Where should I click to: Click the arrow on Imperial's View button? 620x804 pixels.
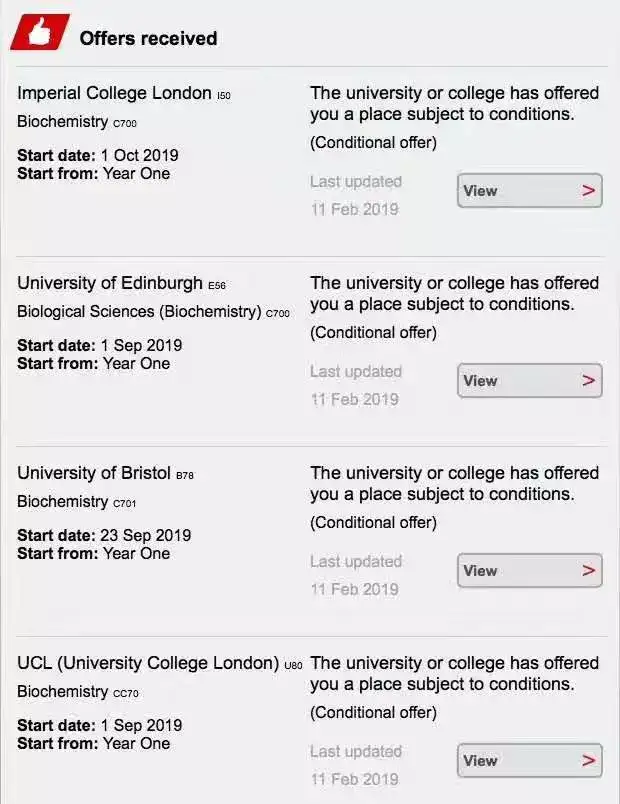(588, 190)
